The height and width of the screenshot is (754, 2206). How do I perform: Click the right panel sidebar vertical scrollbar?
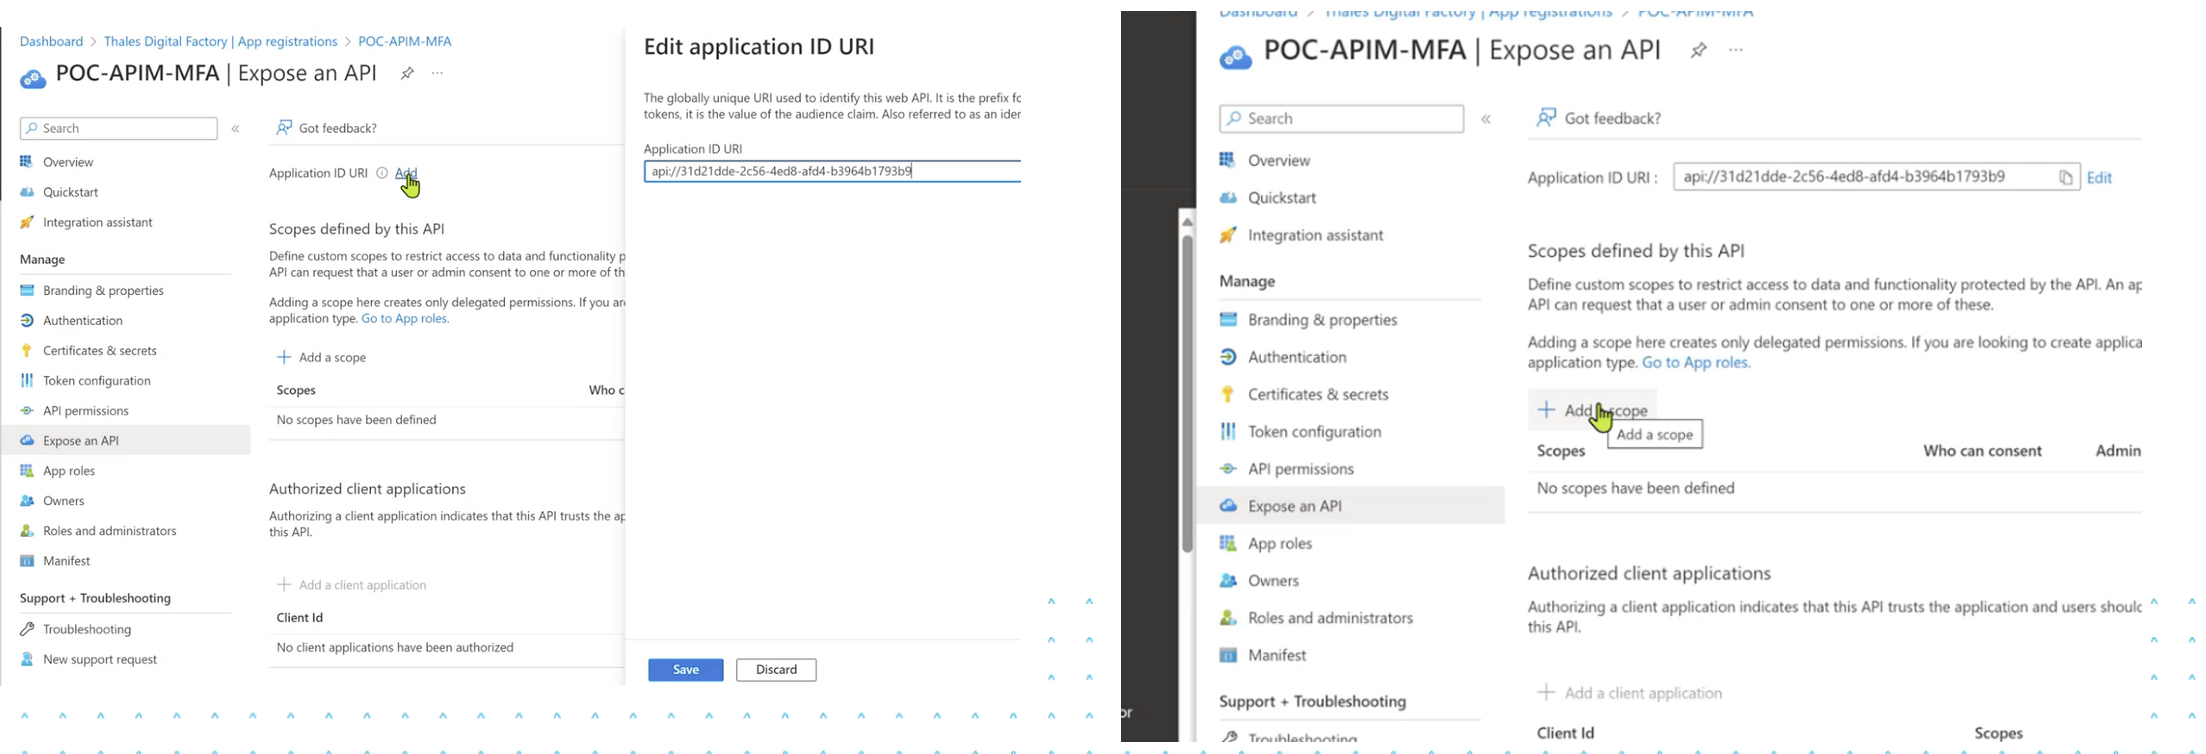pos(1187,393)
